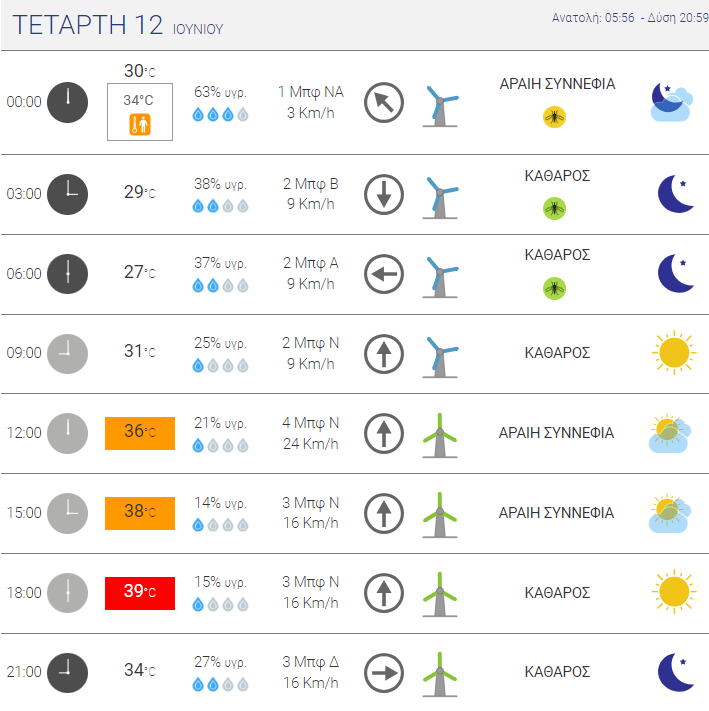Click the green wind turbine icon at 12:00
Image resolution: width=709 pixels, height=711 pixels.
click(x=440, y=435)
